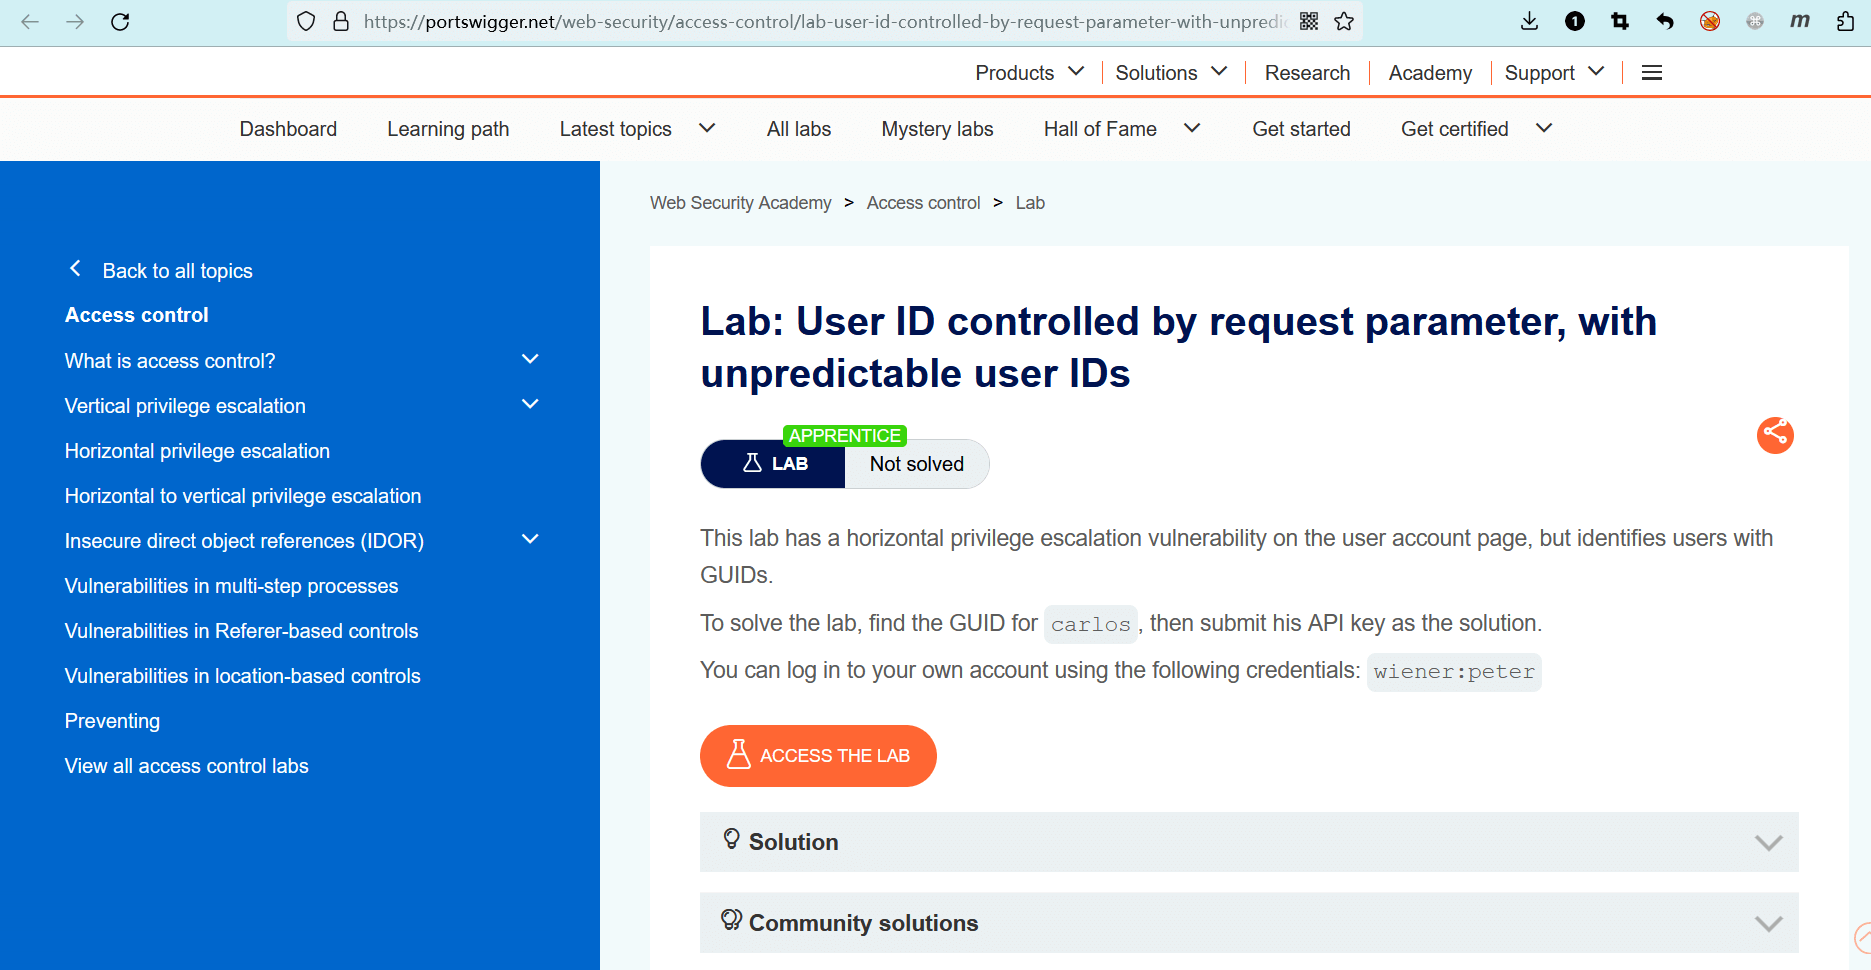Click the browser back arrow
Image resolution: width=1871 pixels, height=970 pixels.
point(30,21)
